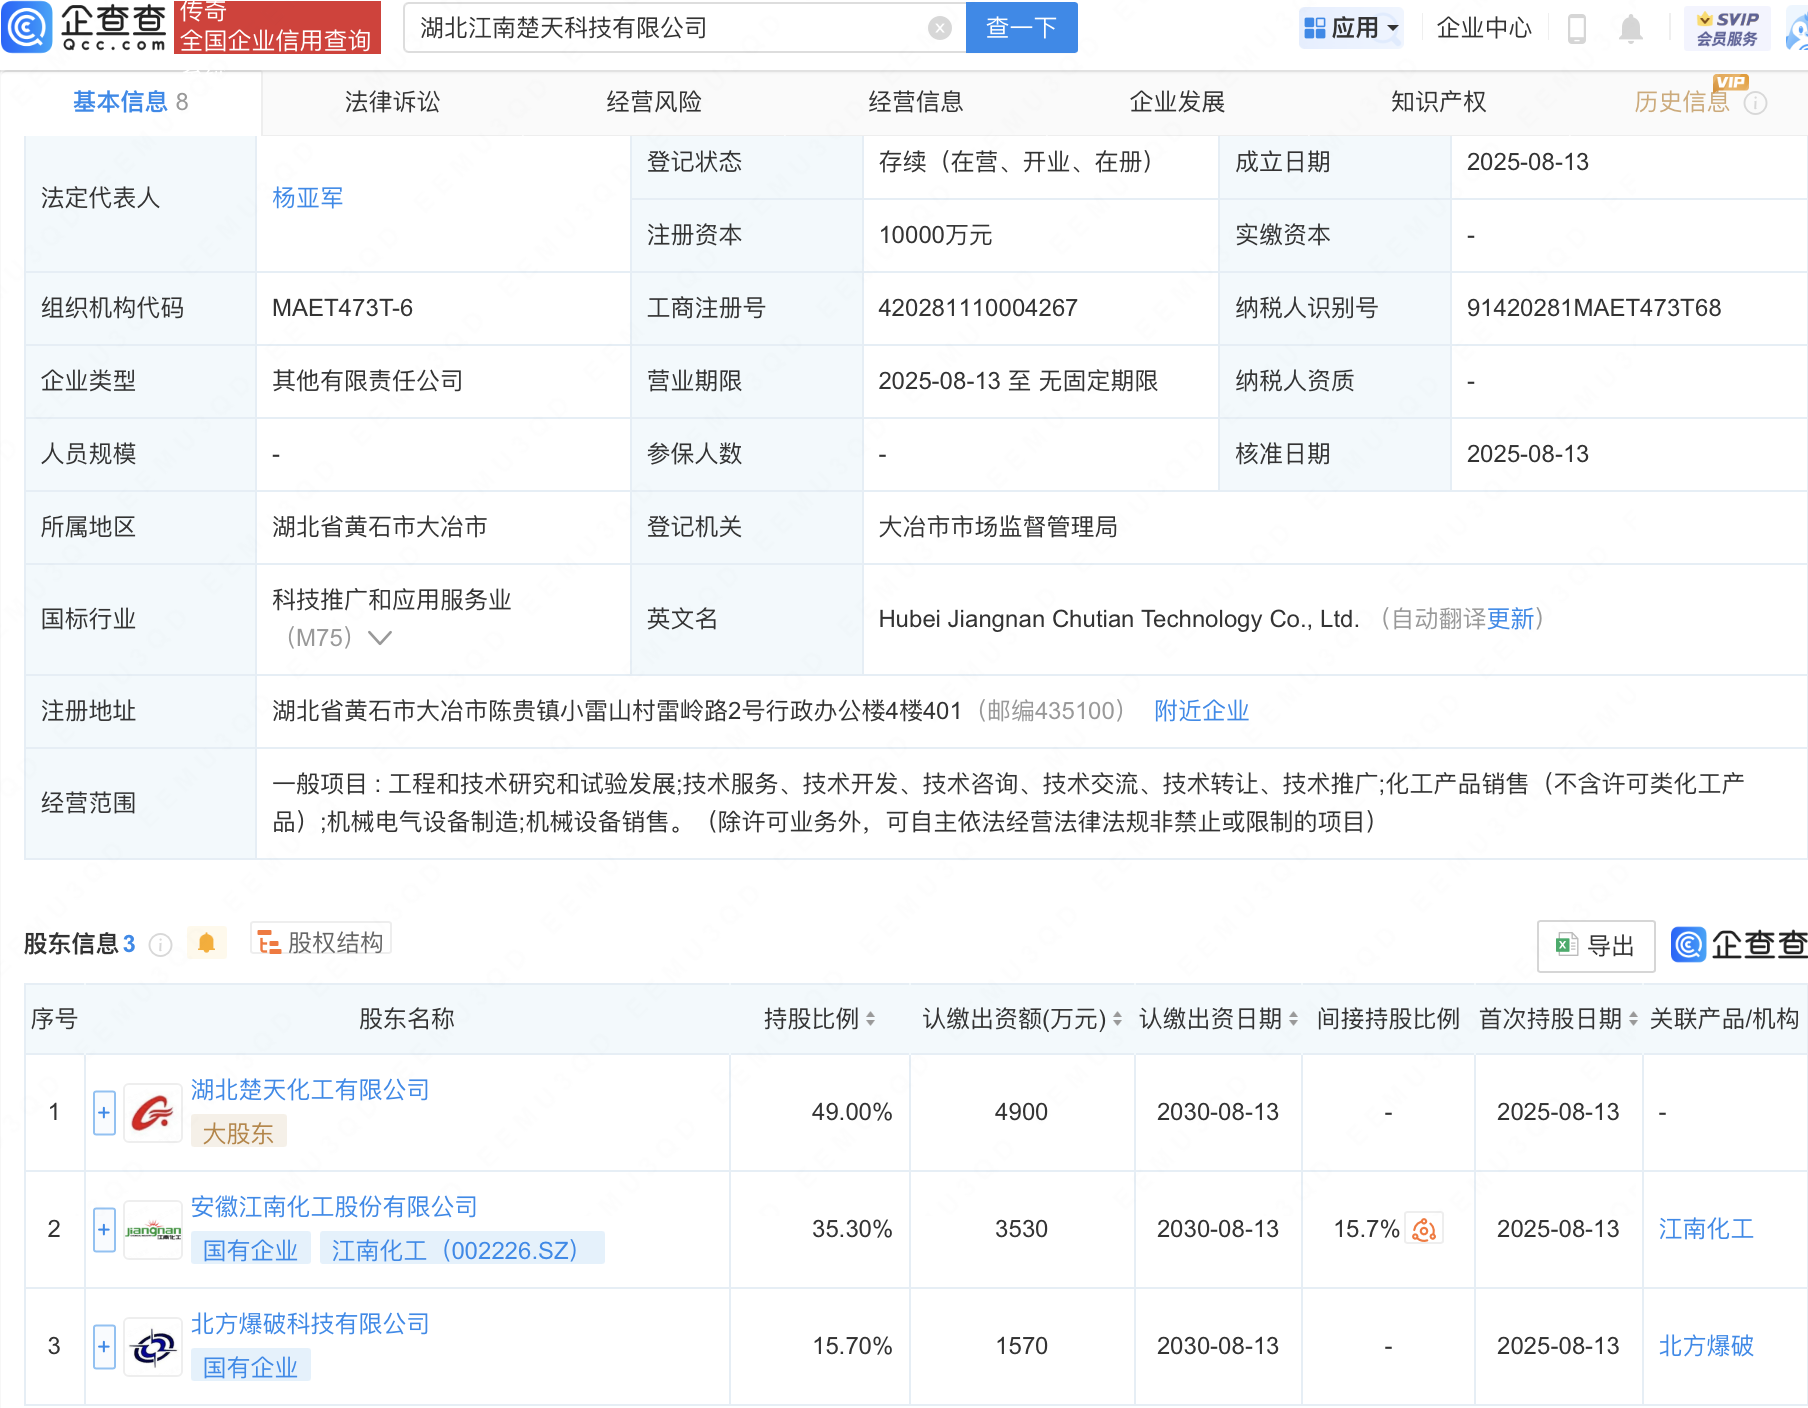Sort by 认缴出资额 column arrows
The image size is (1808, 1408).
coord(1117,1019)
